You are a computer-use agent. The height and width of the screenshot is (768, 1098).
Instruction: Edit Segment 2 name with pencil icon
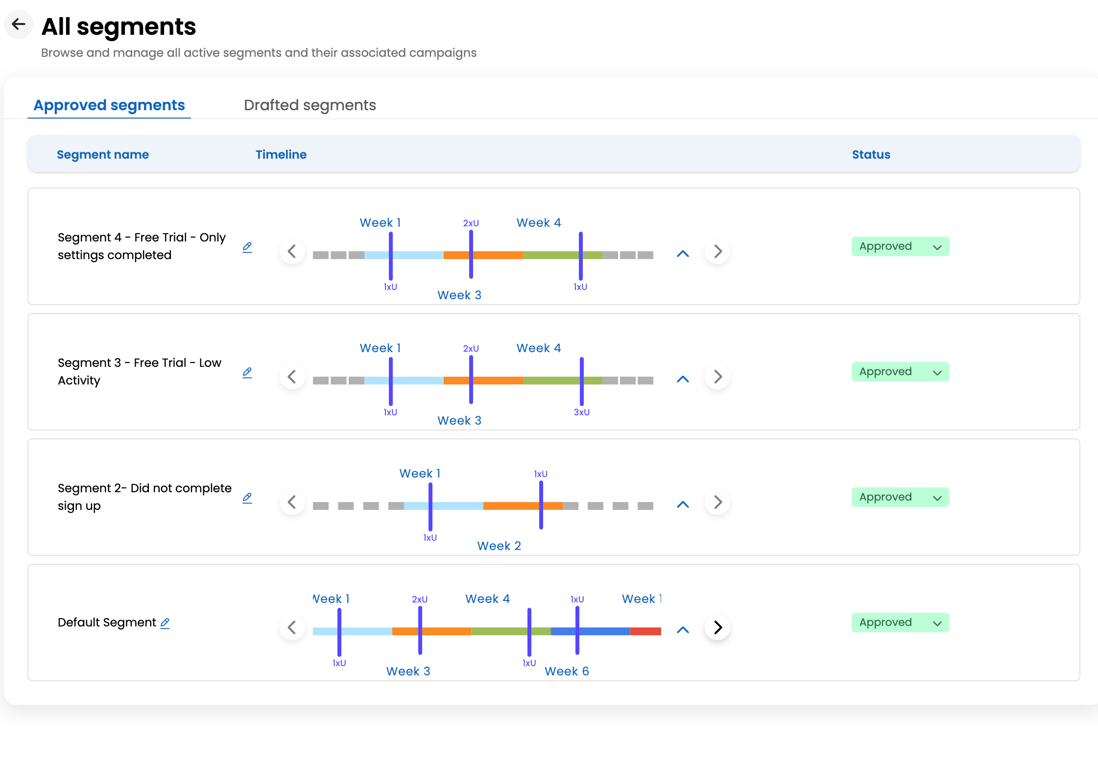tap(247, 497)
